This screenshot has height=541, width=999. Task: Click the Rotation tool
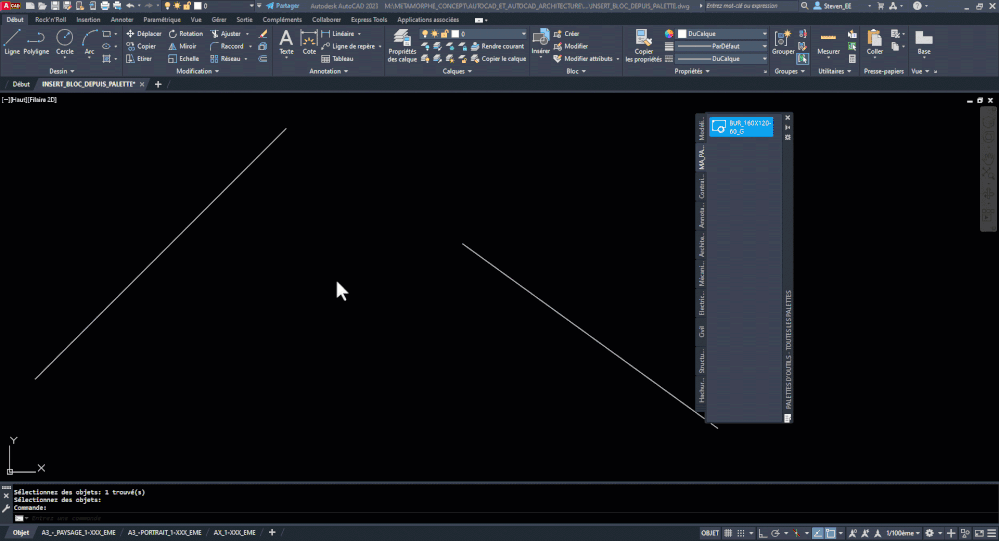185,34
